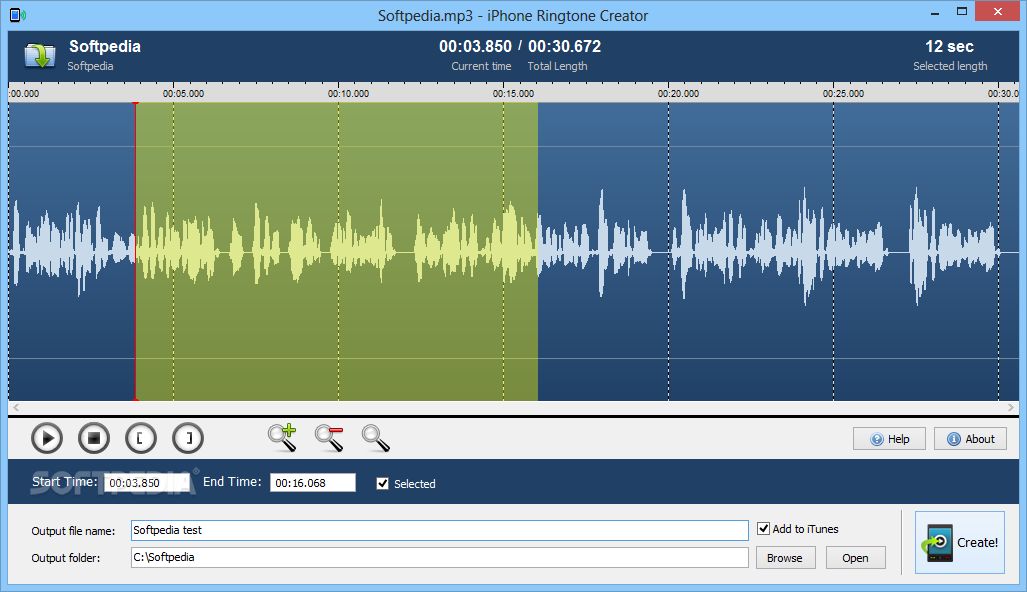Open the output folder
1027x592 pixels.
[x=855, y=558]
